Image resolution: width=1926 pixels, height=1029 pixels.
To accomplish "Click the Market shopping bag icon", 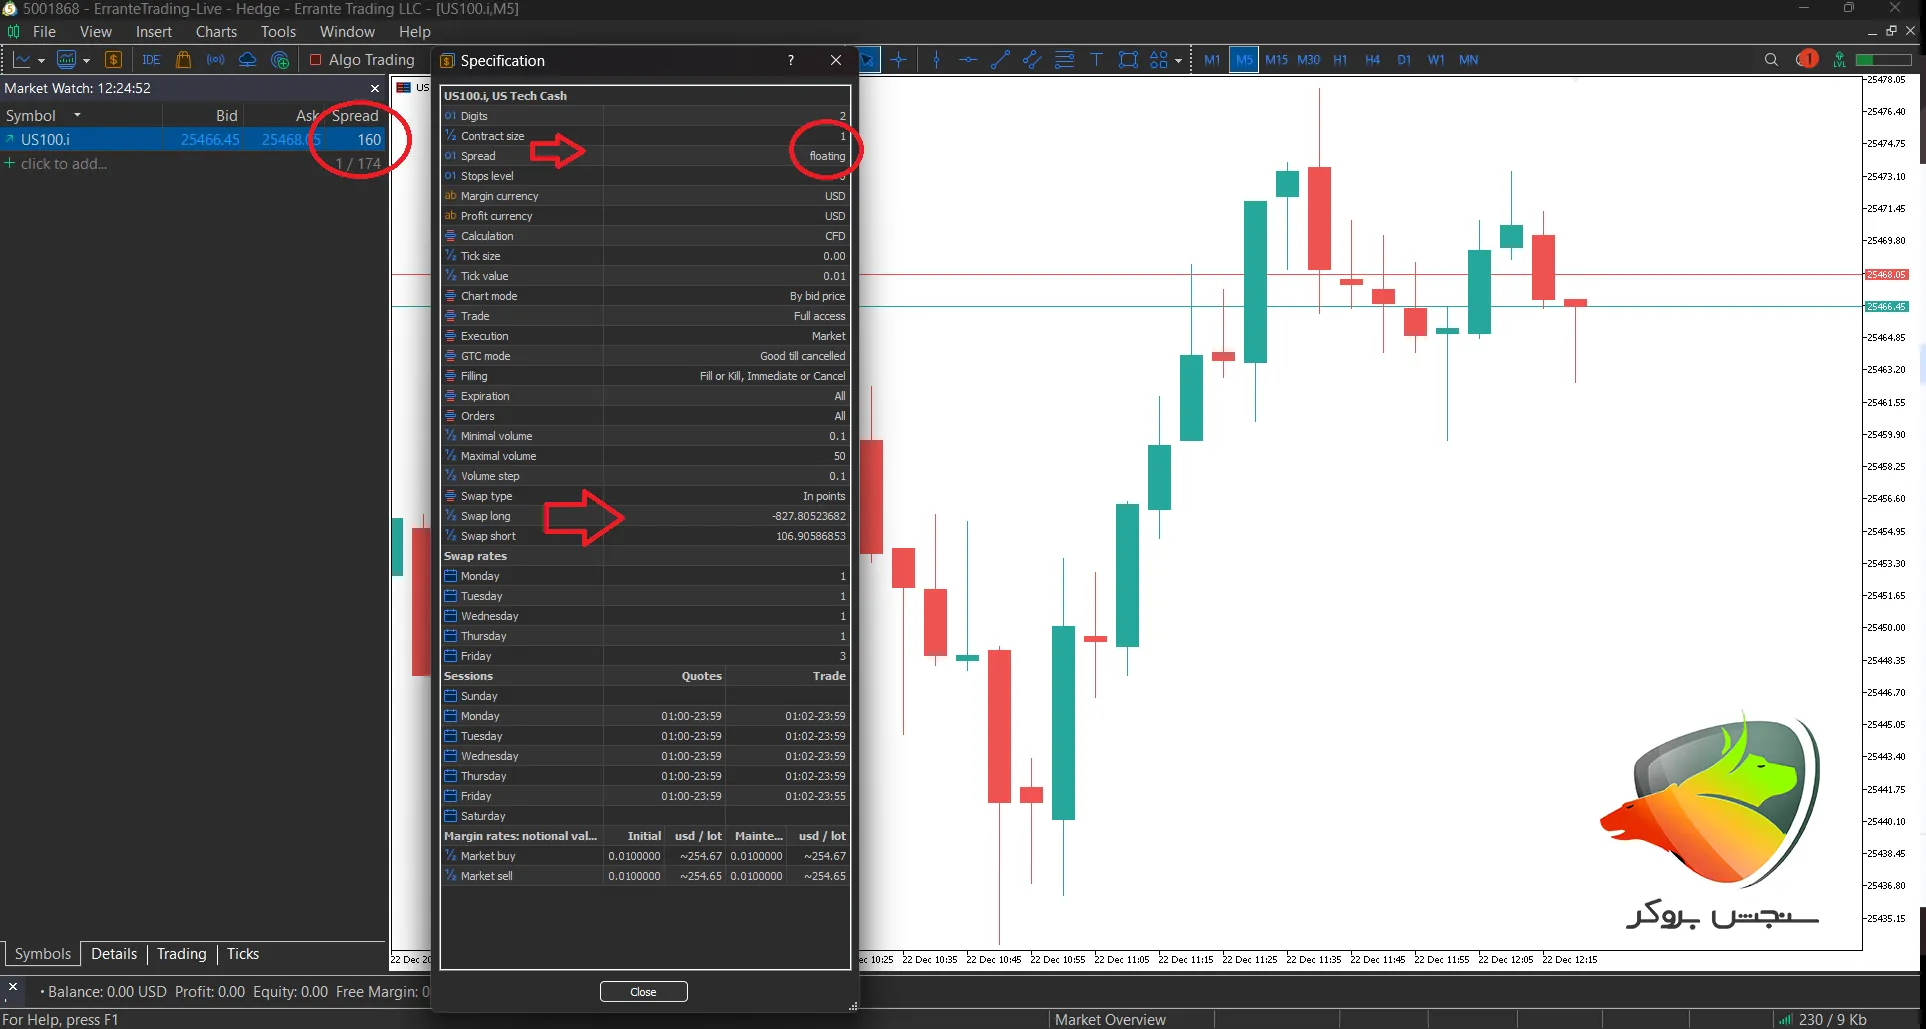I will [183, 60].
